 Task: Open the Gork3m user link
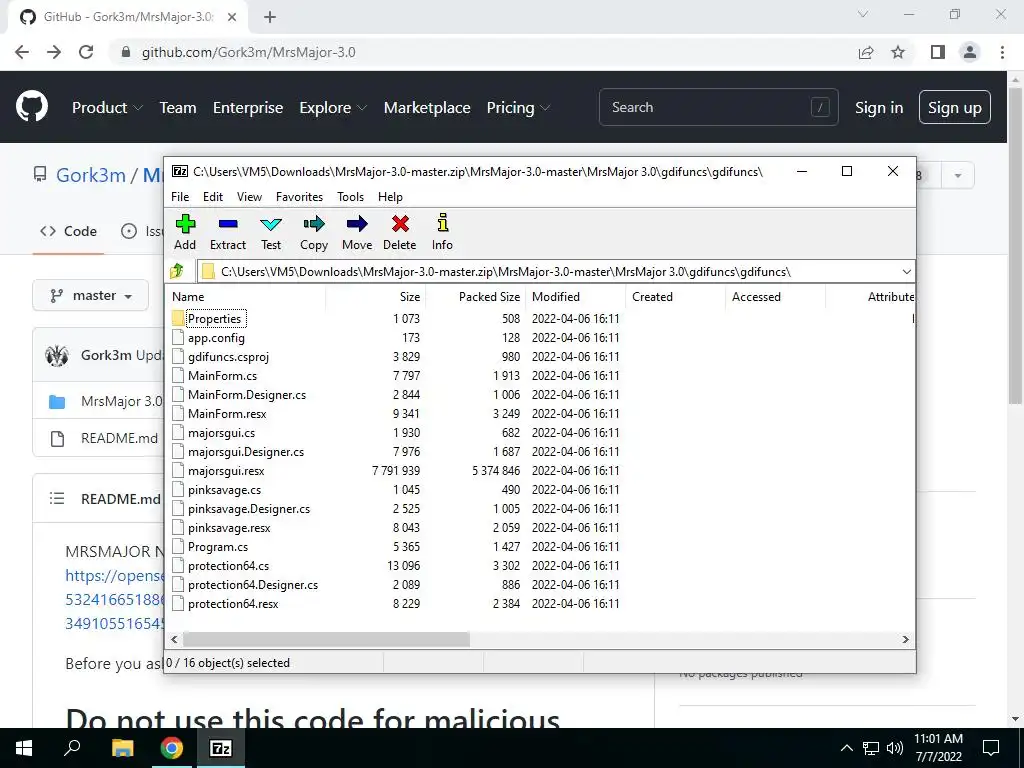[x=91, y=175]
